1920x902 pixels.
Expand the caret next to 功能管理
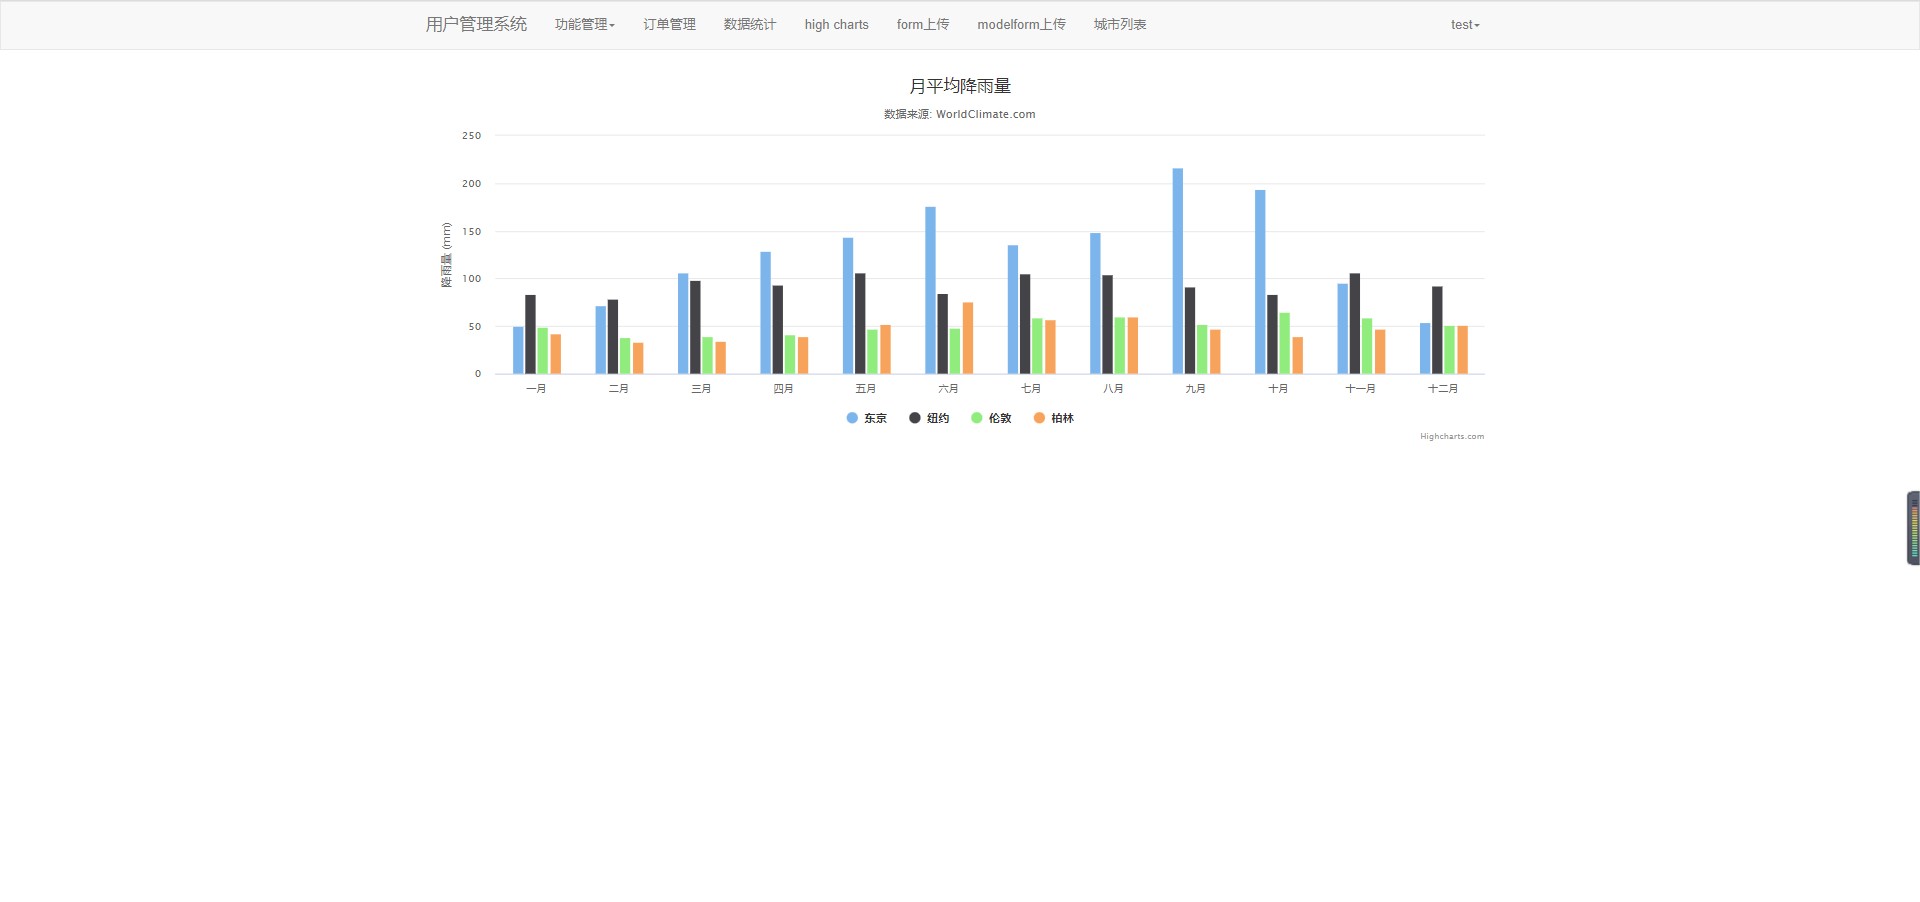(x=612, y=24)
